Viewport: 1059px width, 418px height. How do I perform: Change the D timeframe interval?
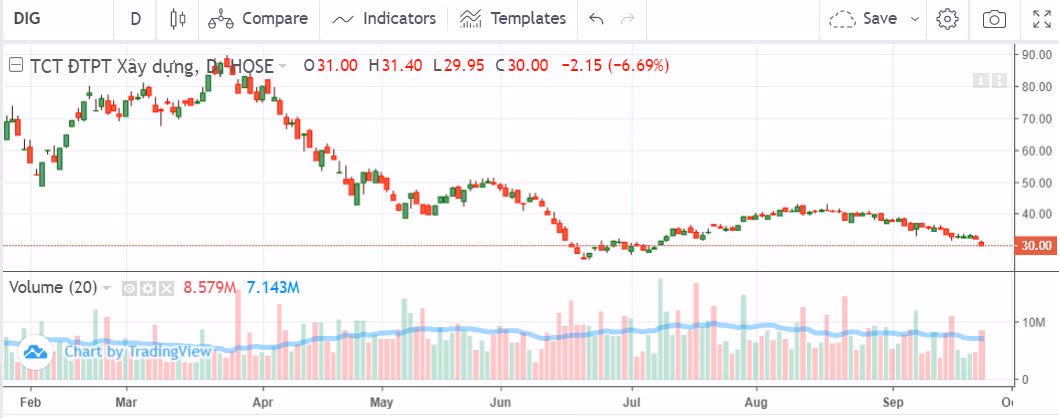tap(135, 18)
